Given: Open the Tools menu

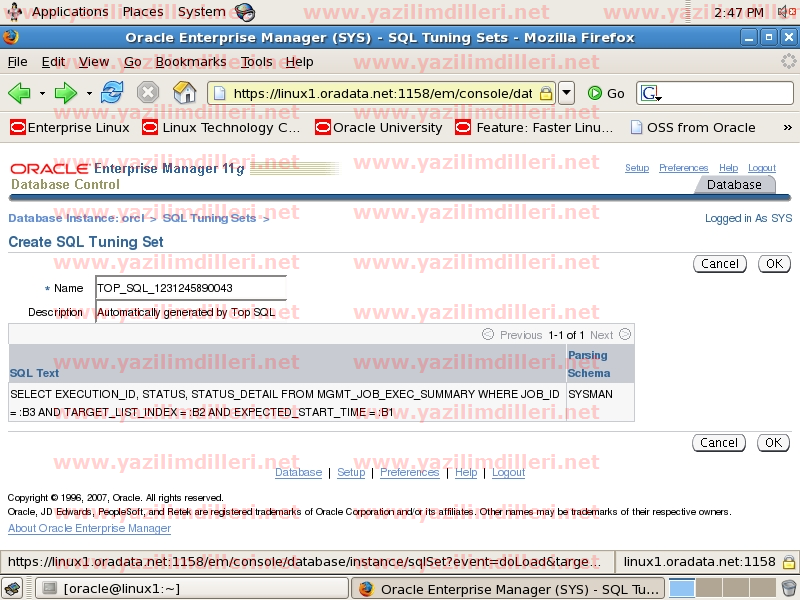Looking at the screenshot, I should [x=256, y=61].
